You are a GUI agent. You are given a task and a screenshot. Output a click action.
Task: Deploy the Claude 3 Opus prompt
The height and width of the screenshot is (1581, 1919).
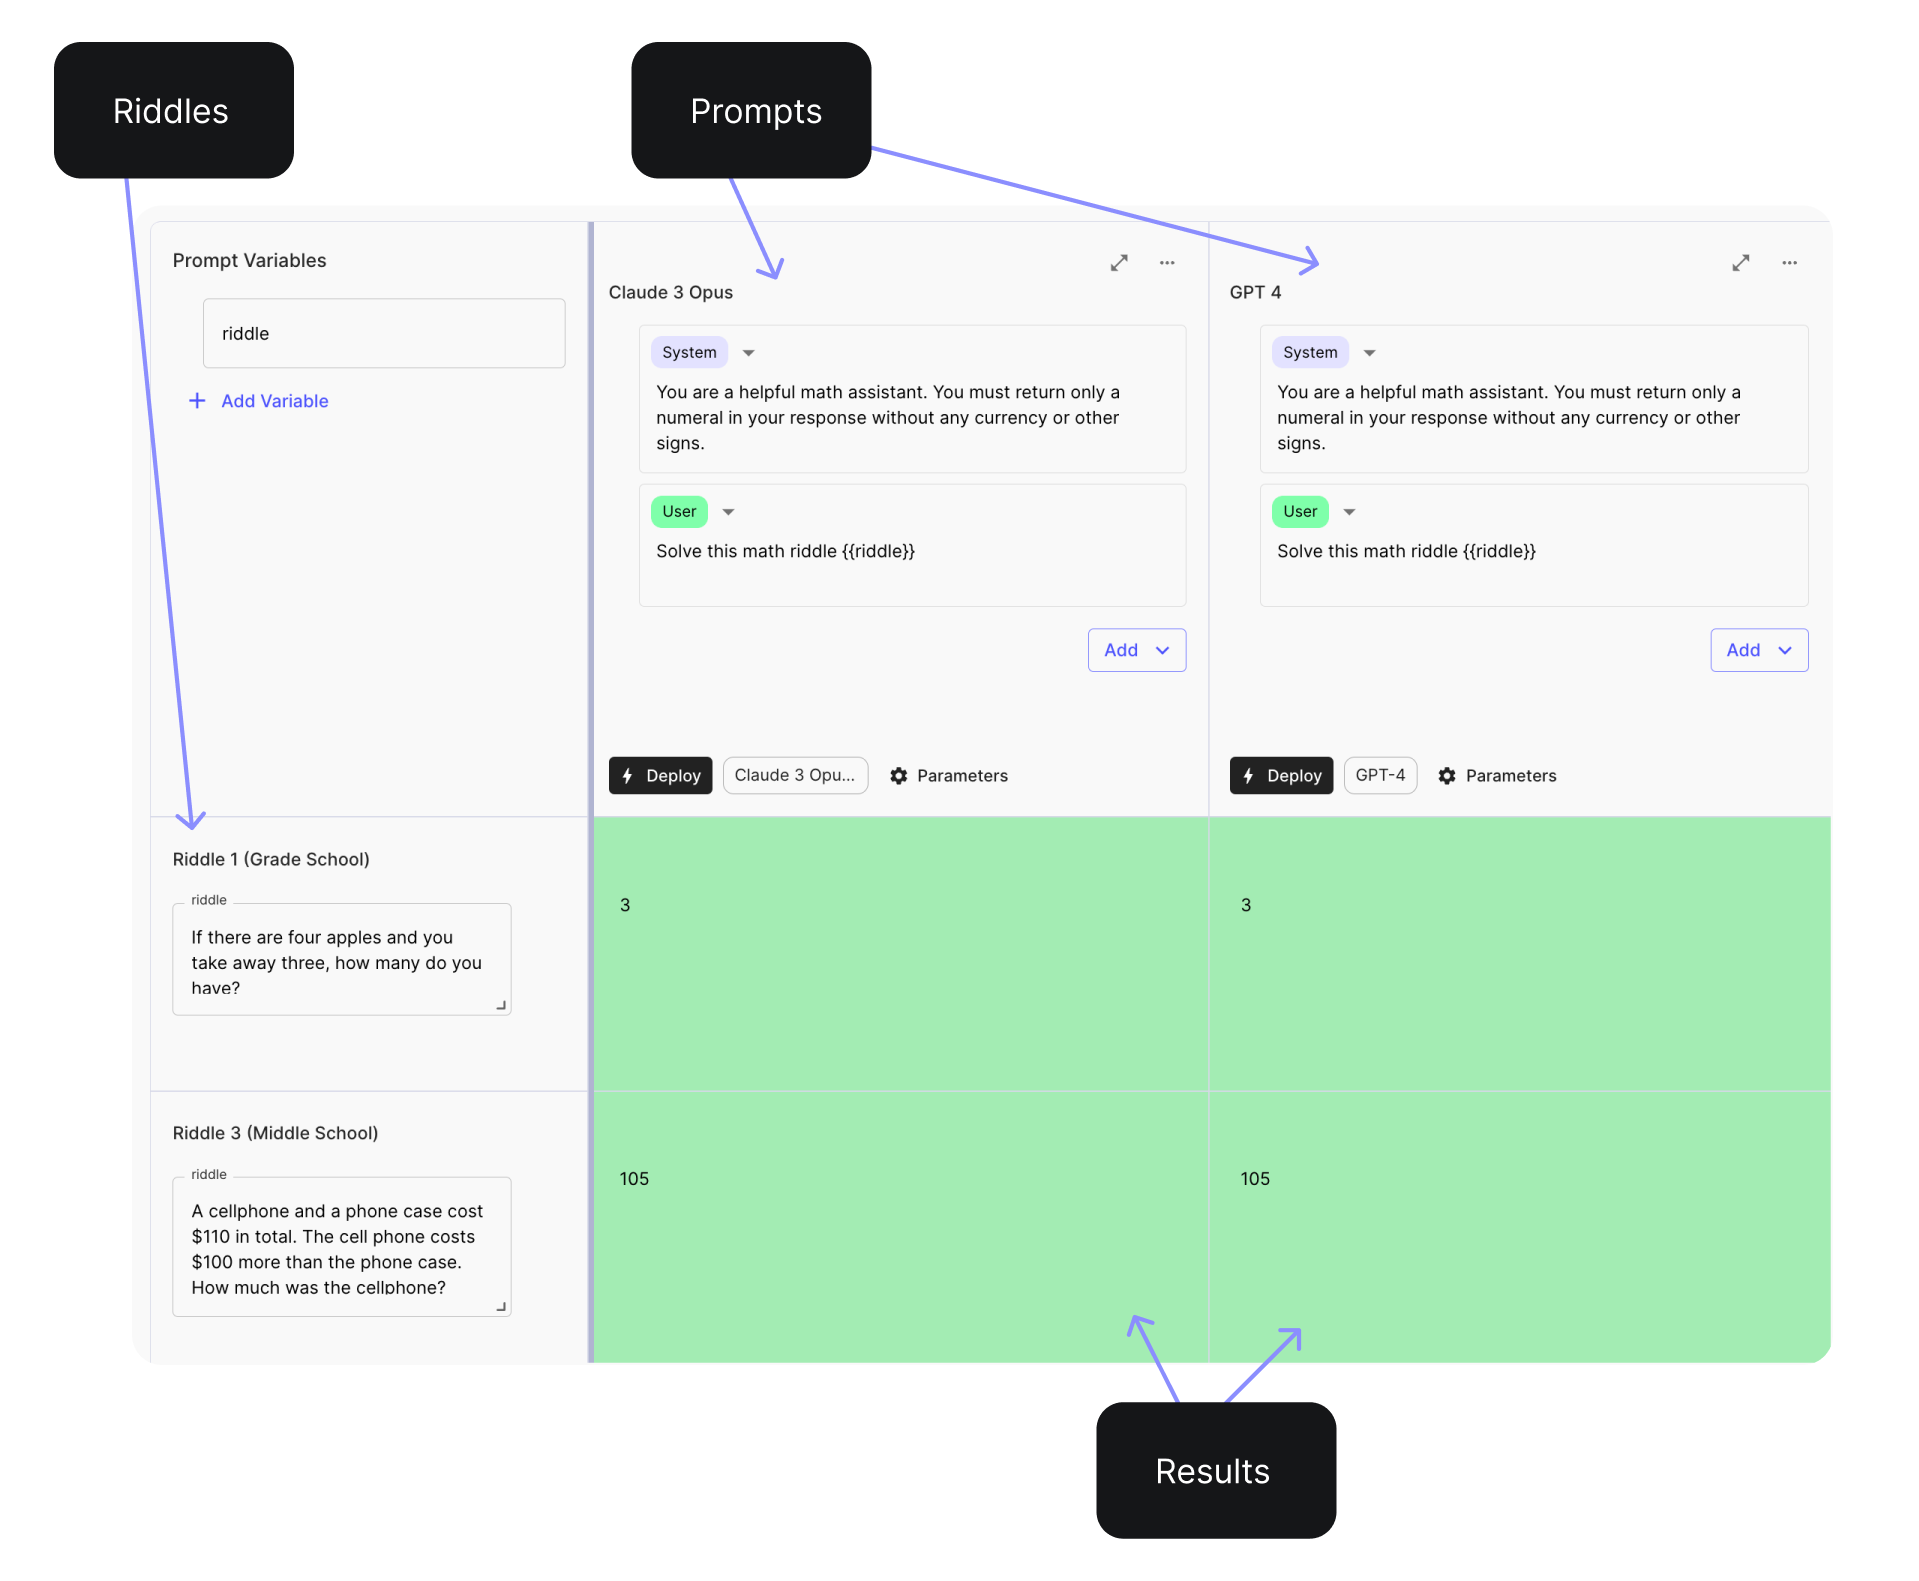(660, 776)
